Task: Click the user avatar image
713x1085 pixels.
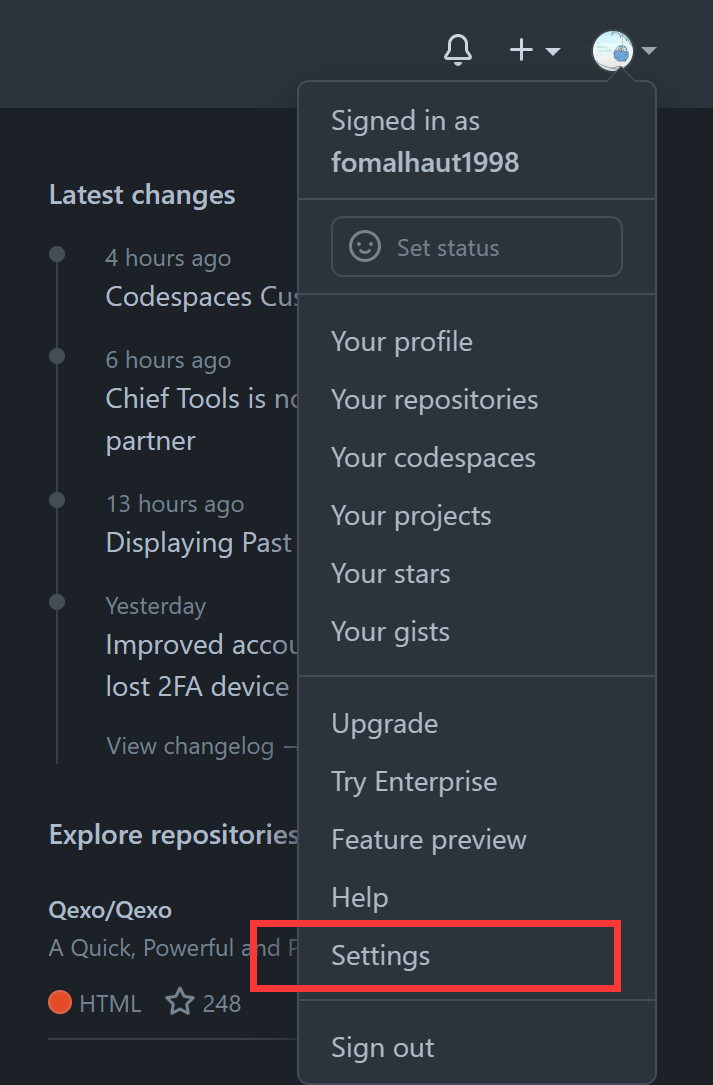Action: 613,50
